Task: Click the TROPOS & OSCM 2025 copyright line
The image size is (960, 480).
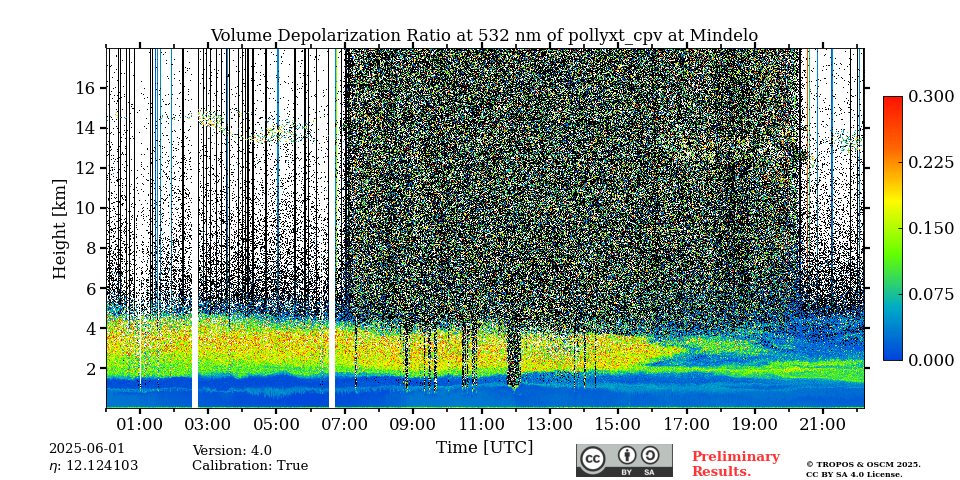Action: [x=863, y=465]
